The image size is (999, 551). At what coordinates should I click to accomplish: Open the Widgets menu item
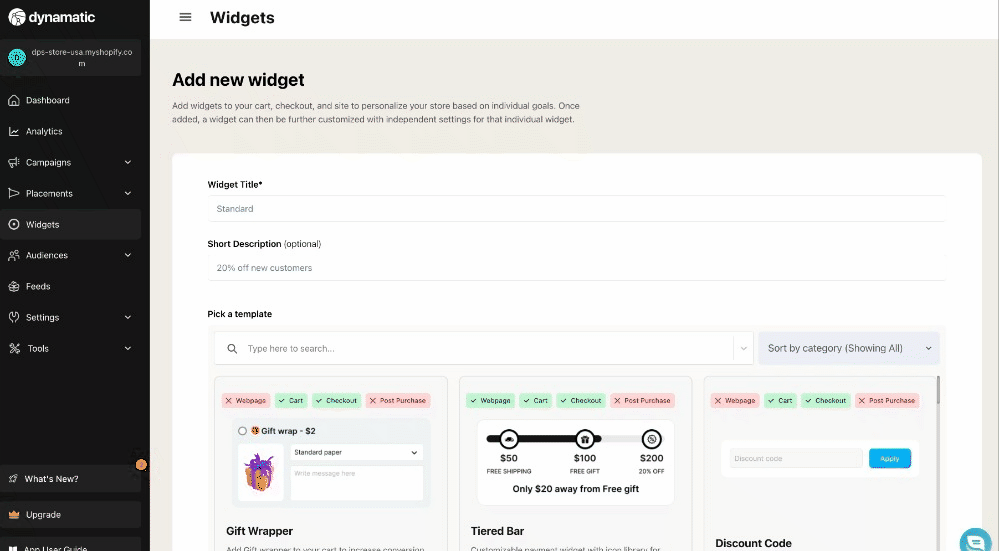point(43,224)
